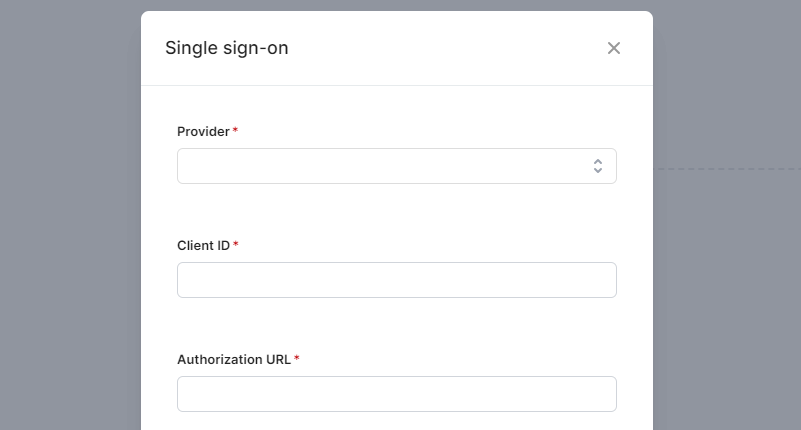
Task: Focus the Client ID text field
Action: [x=396, y=280]
